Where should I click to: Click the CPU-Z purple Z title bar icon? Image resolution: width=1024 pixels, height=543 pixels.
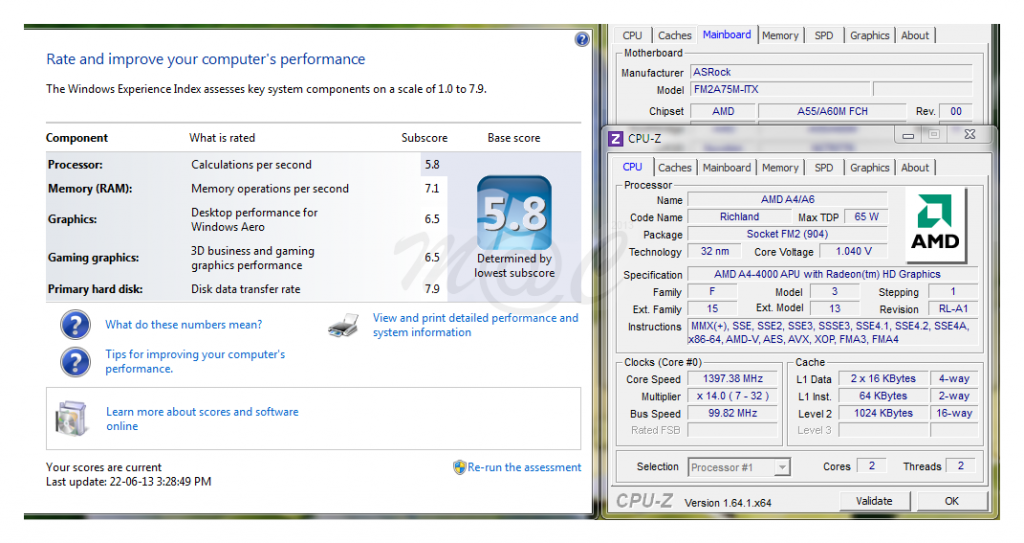coord(616,138)
